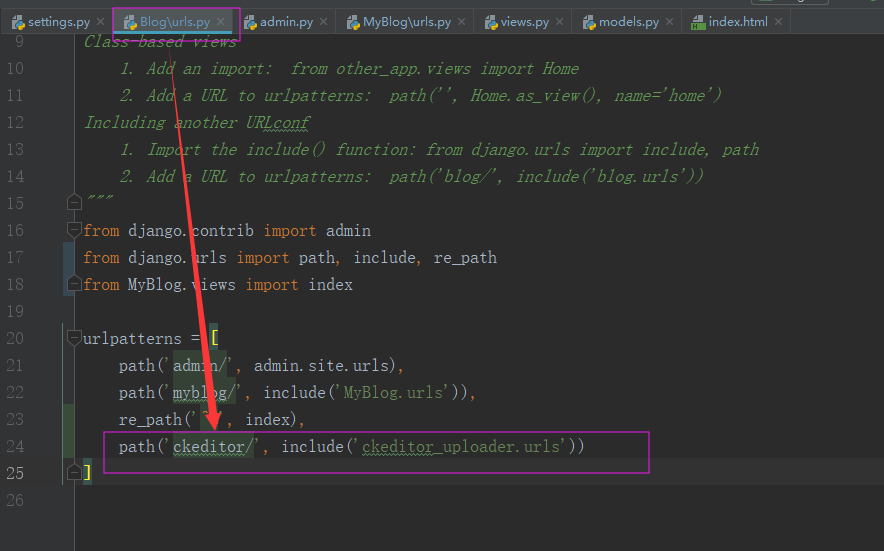Click the Python file icon on views.py tab
Image resolution: width=884 pixels, height=551 pixels.
tap(490, 23)
